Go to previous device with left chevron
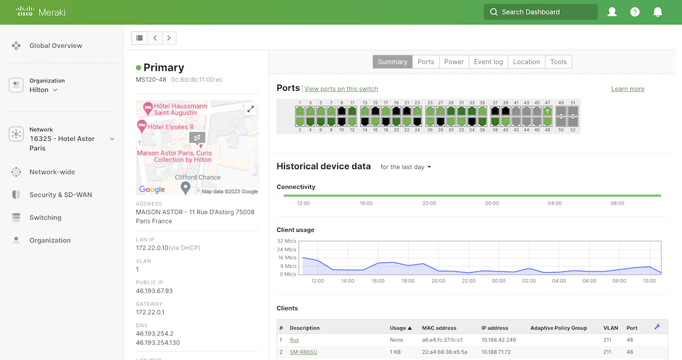682x360 pixels. pos(155,38)
